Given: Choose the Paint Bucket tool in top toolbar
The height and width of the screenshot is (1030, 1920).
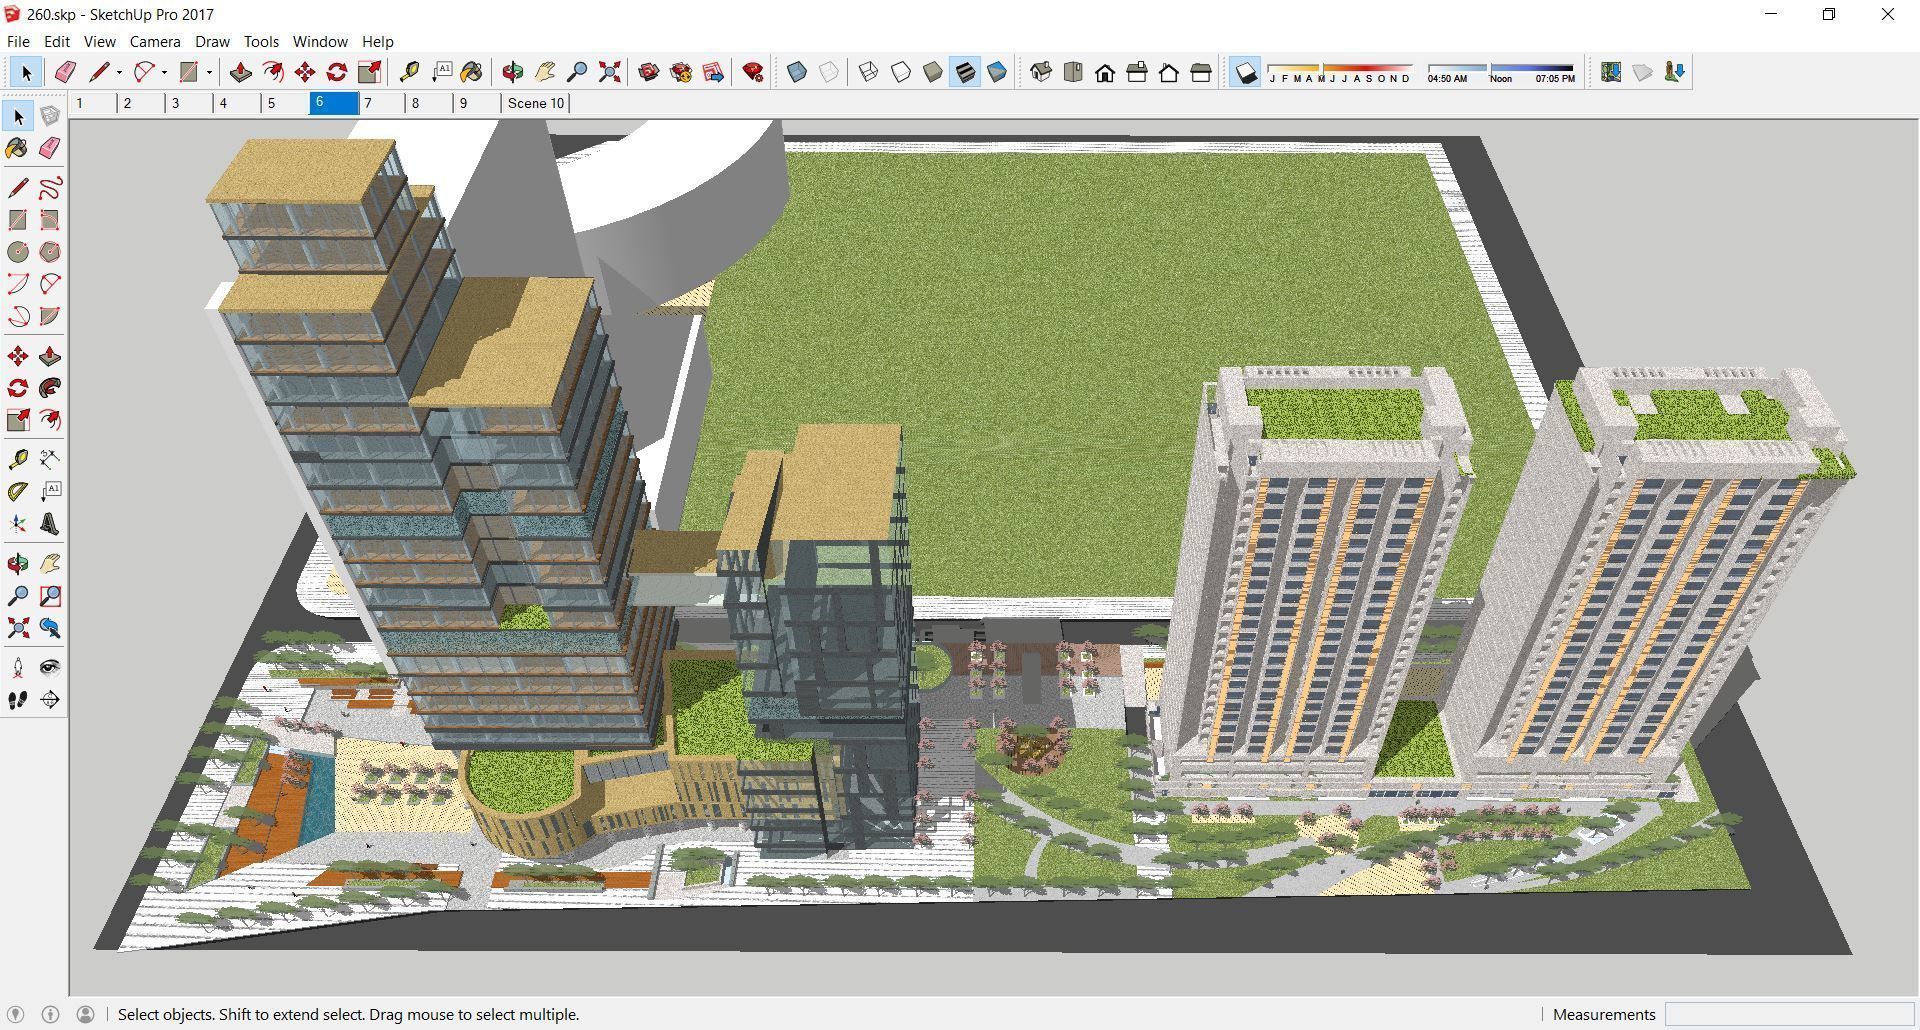Looking at the screenshot, I should tap(471, 72).
